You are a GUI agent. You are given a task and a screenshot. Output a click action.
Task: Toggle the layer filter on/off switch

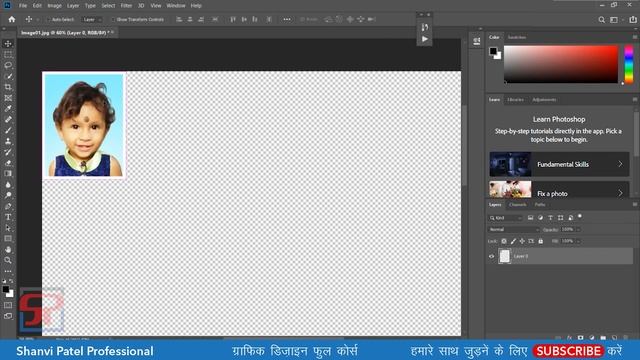click(580, 216)
